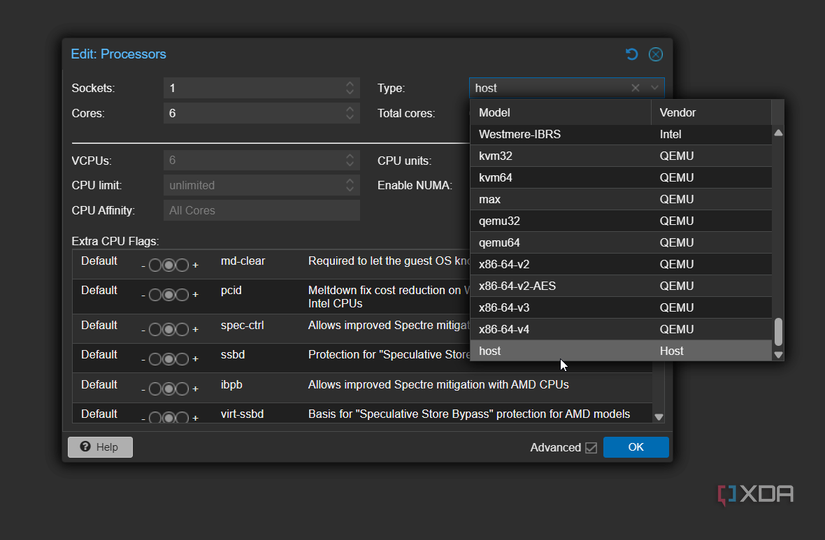The width and height of the screenshot is (825, 540).
Task: Disable the ibpb flag with minus radio
Action: (155, 389)
